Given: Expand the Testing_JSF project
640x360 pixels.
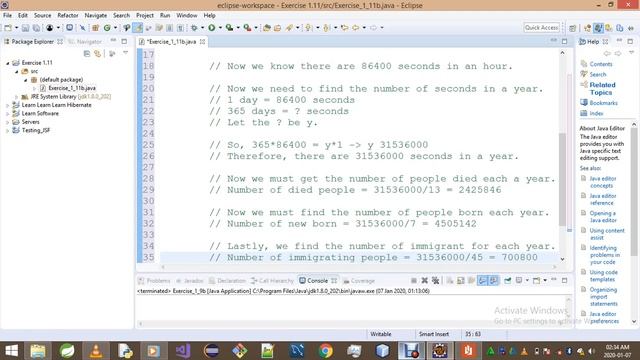Looking at the screenshot, I should point(7,131).
